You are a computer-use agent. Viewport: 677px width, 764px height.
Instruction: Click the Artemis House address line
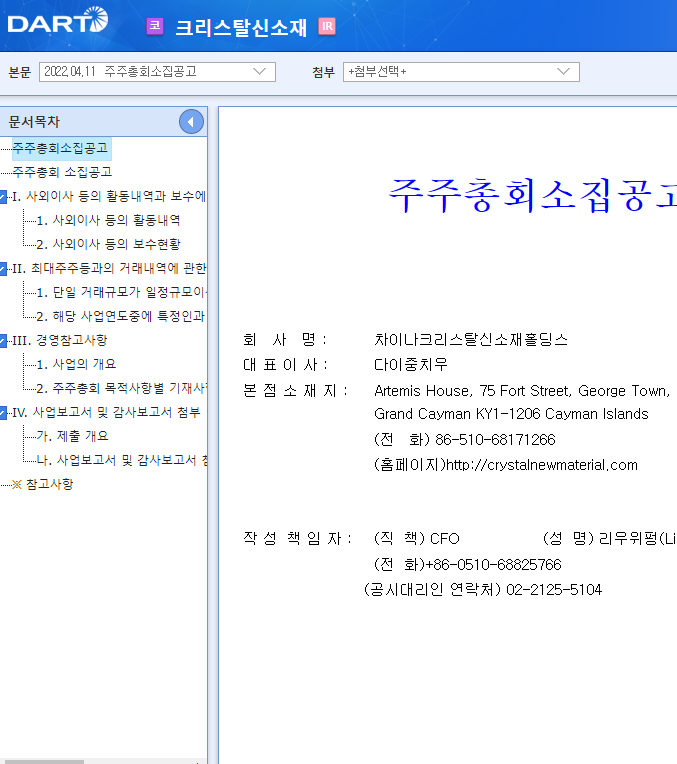(522, 391)
